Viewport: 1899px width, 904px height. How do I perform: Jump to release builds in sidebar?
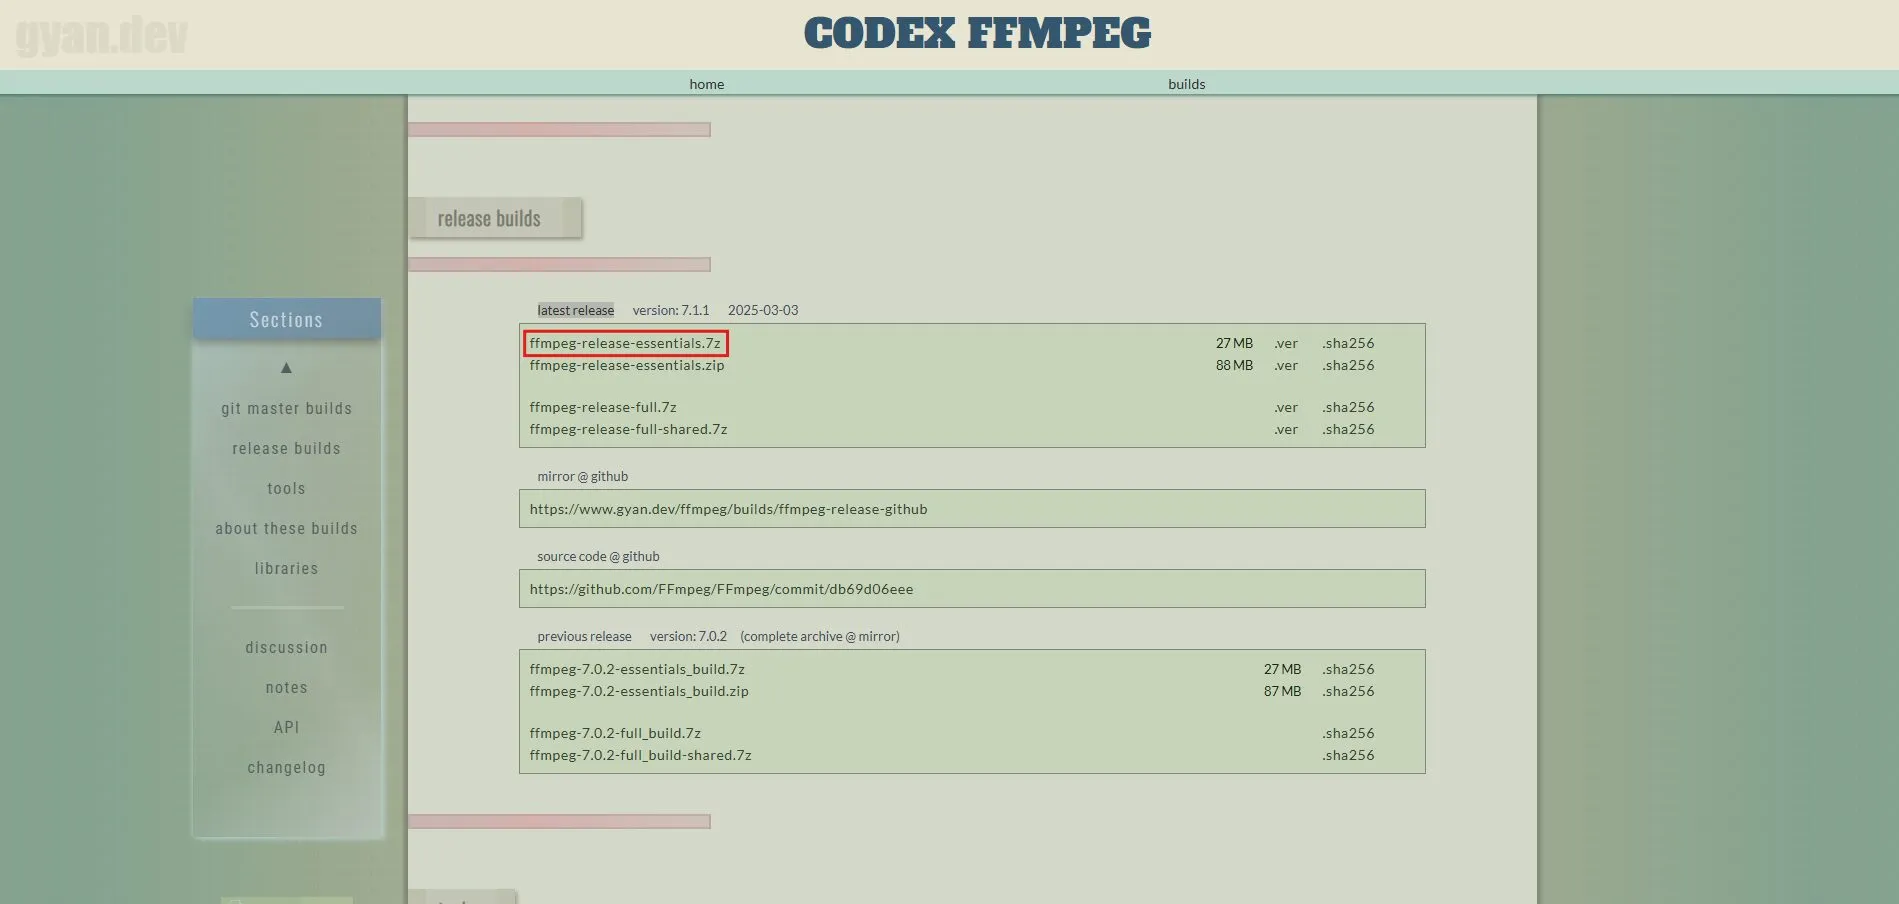coord(287,448)
